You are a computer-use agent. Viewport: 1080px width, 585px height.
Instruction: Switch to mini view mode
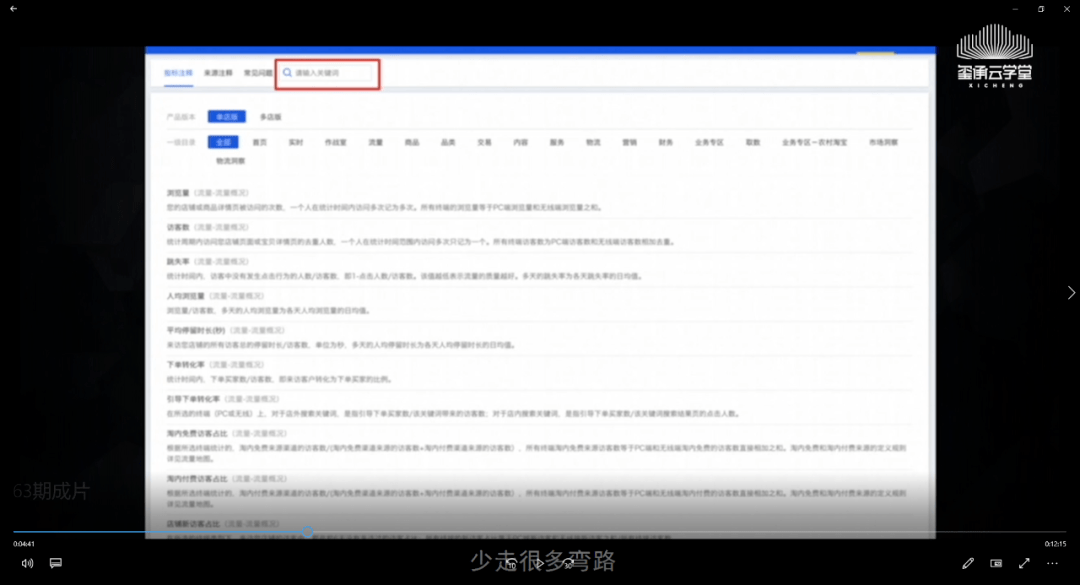(996, 563)
